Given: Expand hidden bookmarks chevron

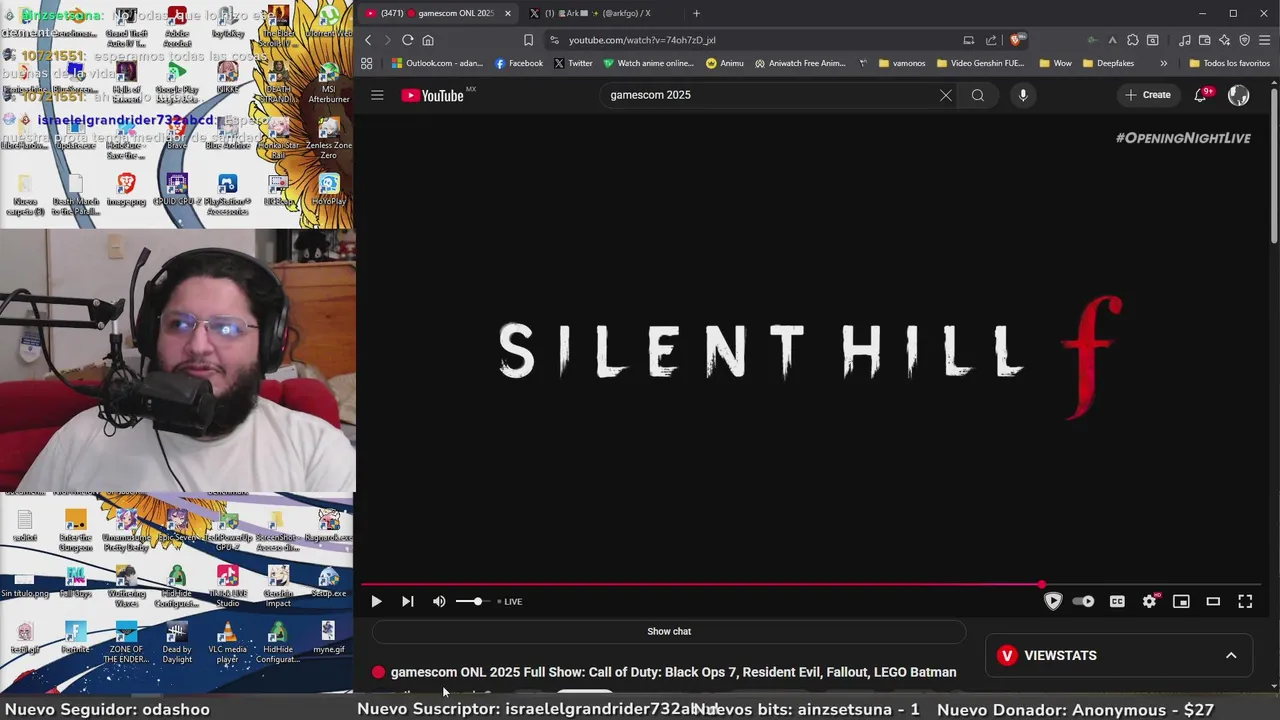Looking at the screenshot, I should [x=1163, y=63].
